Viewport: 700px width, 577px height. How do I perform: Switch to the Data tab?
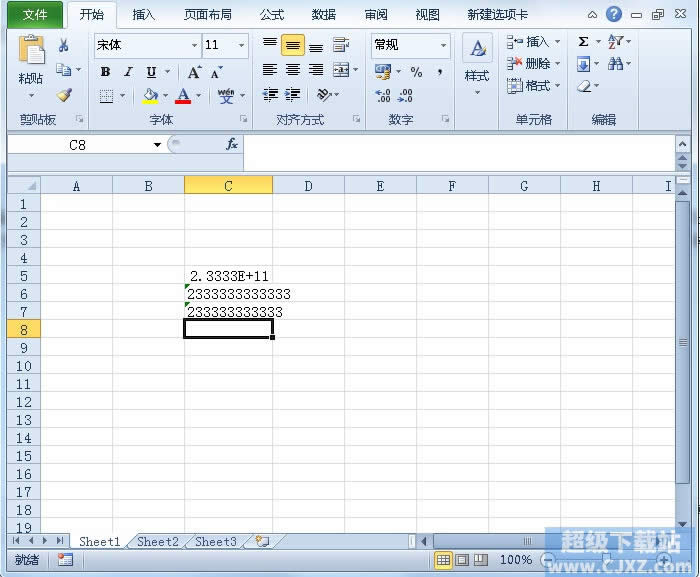tap(324, 15)
